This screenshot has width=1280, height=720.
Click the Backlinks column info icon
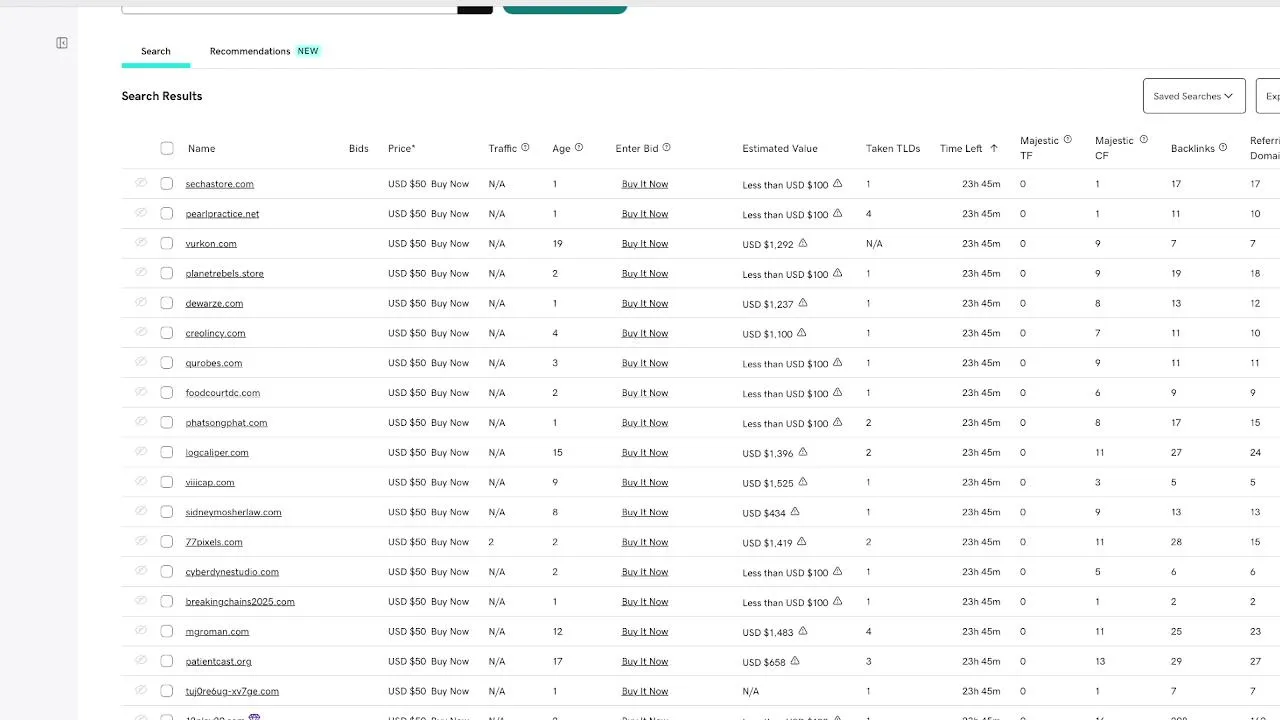coord(1223,148)
